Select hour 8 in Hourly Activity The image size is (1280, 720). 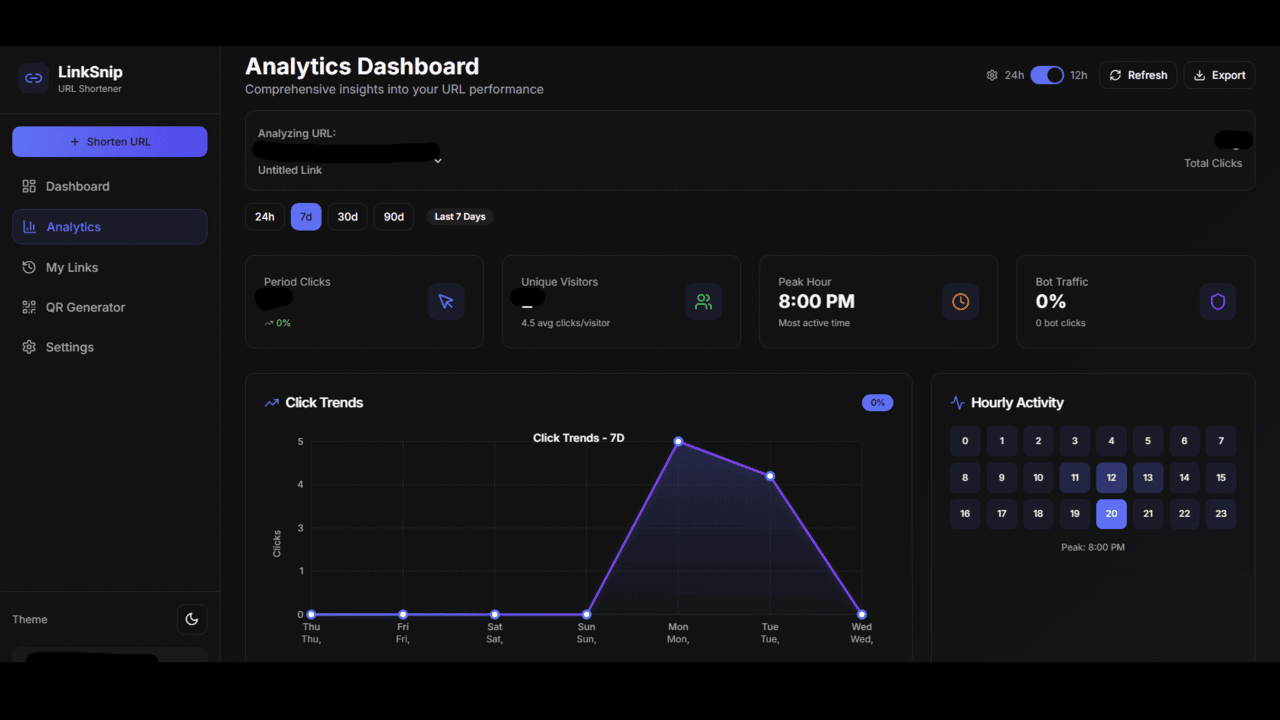click(965, 478)
